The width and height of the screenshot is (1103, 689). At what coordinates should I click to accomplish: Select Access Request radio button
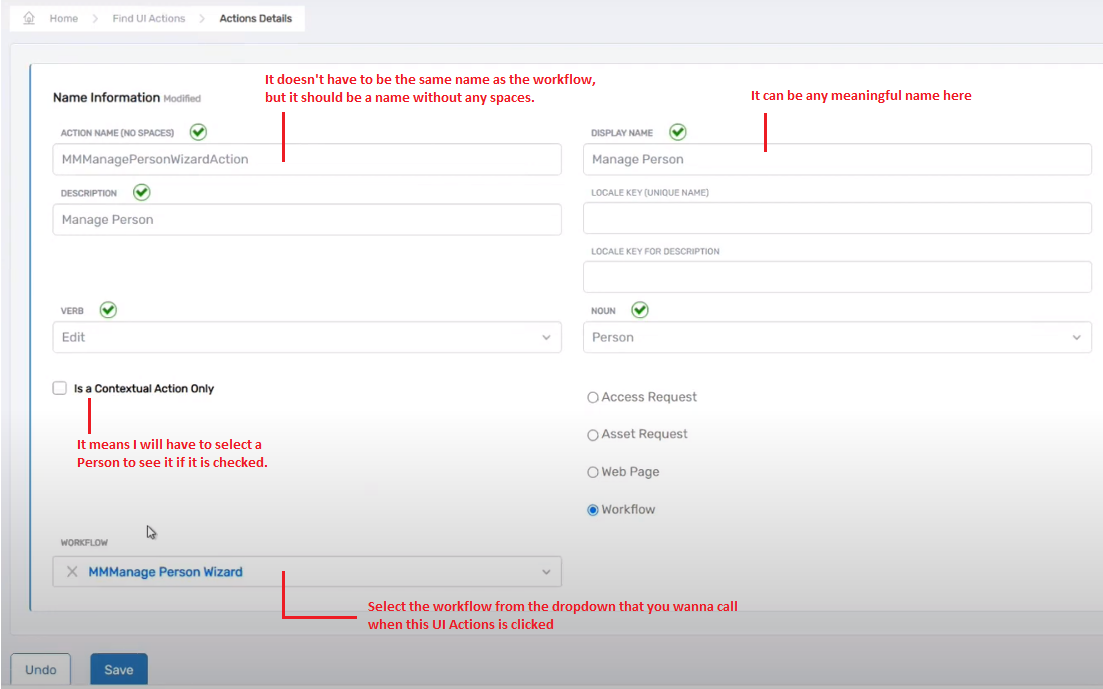click(x=593, y=398)
